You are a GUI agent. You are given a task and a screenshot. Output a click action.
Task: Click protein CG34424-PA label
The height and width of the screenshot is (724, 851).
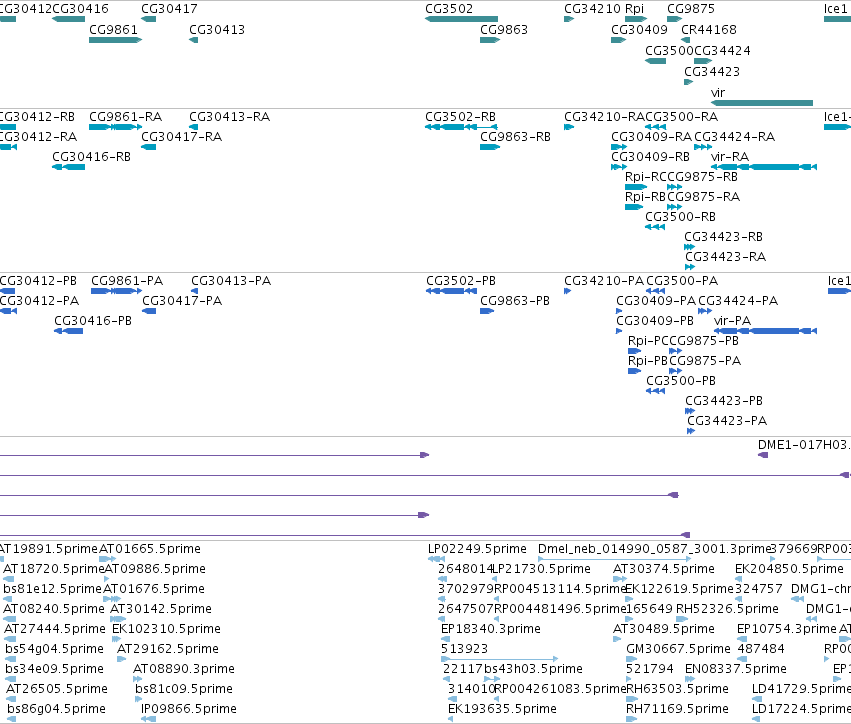point(738,301)
